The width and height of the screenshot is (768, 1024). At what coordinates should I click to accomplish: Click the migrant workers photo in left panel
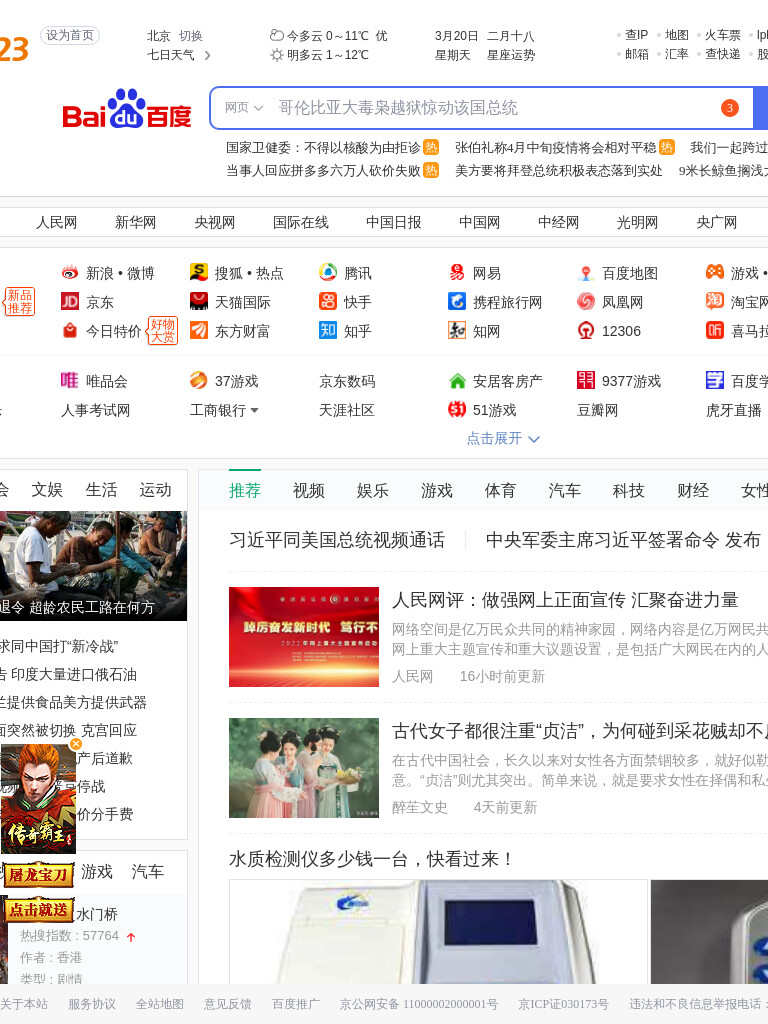tap(93, 566)
